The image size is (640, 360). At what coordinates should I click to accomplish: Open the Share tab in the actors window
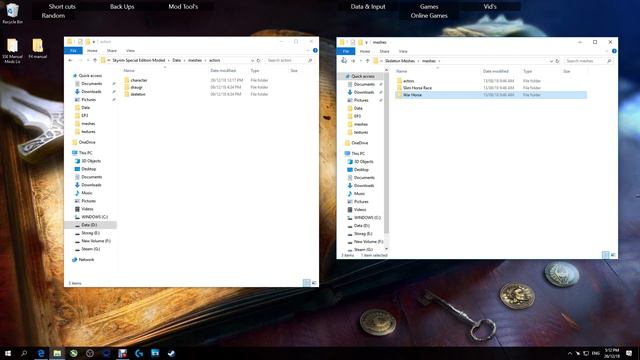[112, 51]
